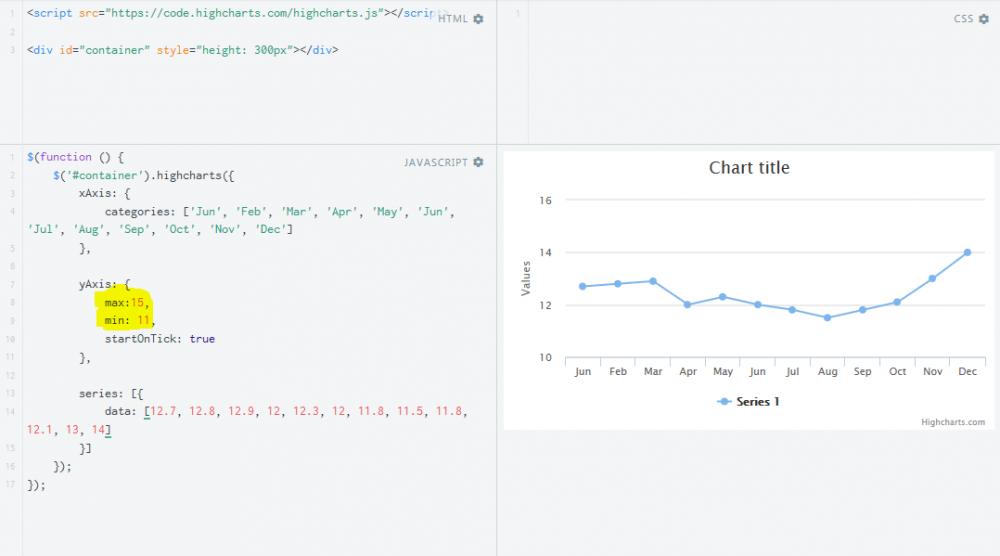The image size is (1000, 556).
Task: Click the 16 label on the y-axis
Action: 545,200
